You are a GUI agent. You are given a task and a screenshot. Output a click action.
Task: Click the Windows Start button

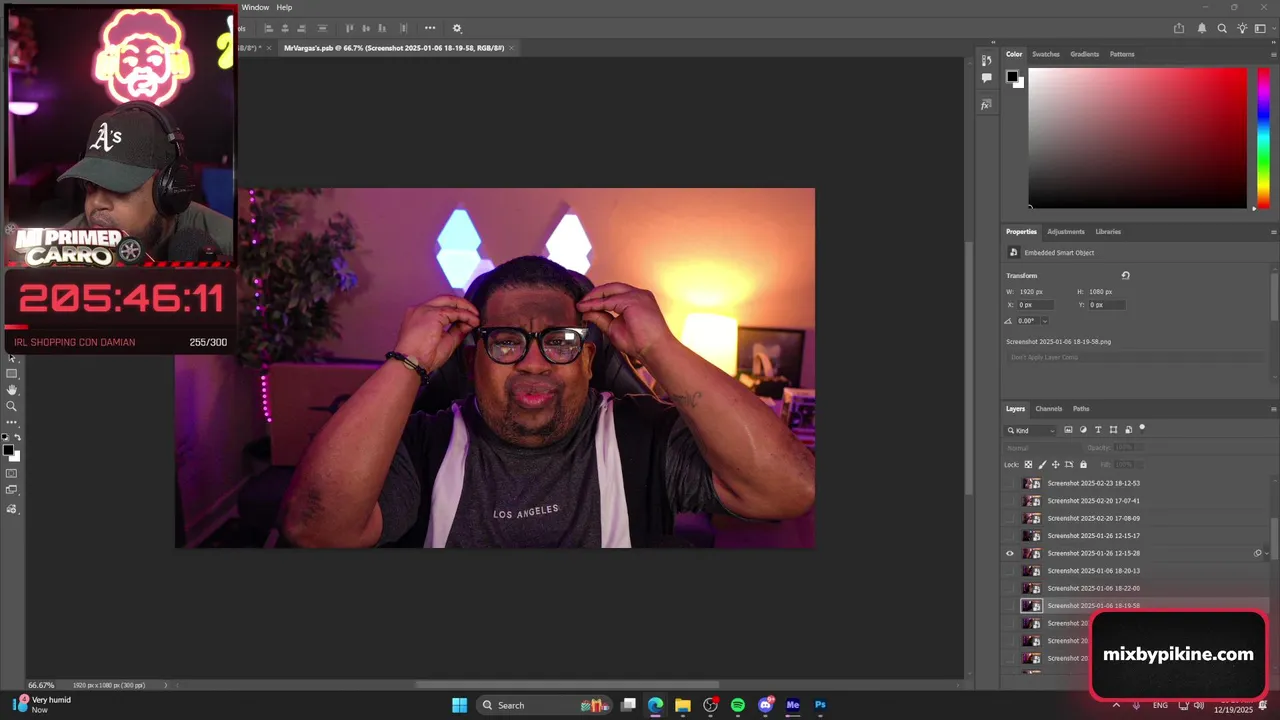coord(459,705)
